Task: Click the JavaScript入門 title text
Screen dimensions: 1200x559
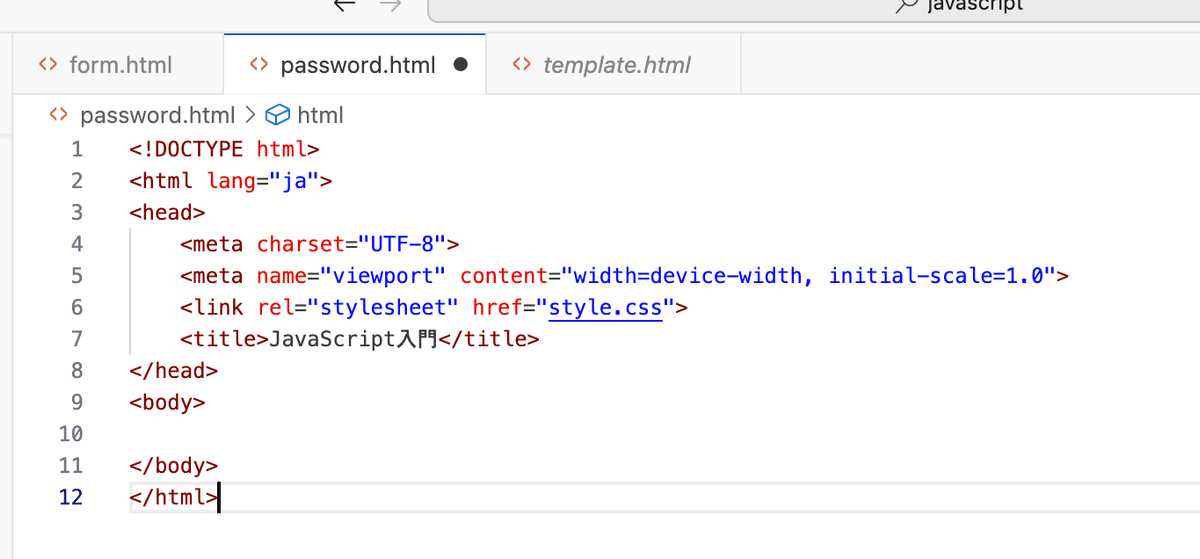Action: (x=352, y=339)
